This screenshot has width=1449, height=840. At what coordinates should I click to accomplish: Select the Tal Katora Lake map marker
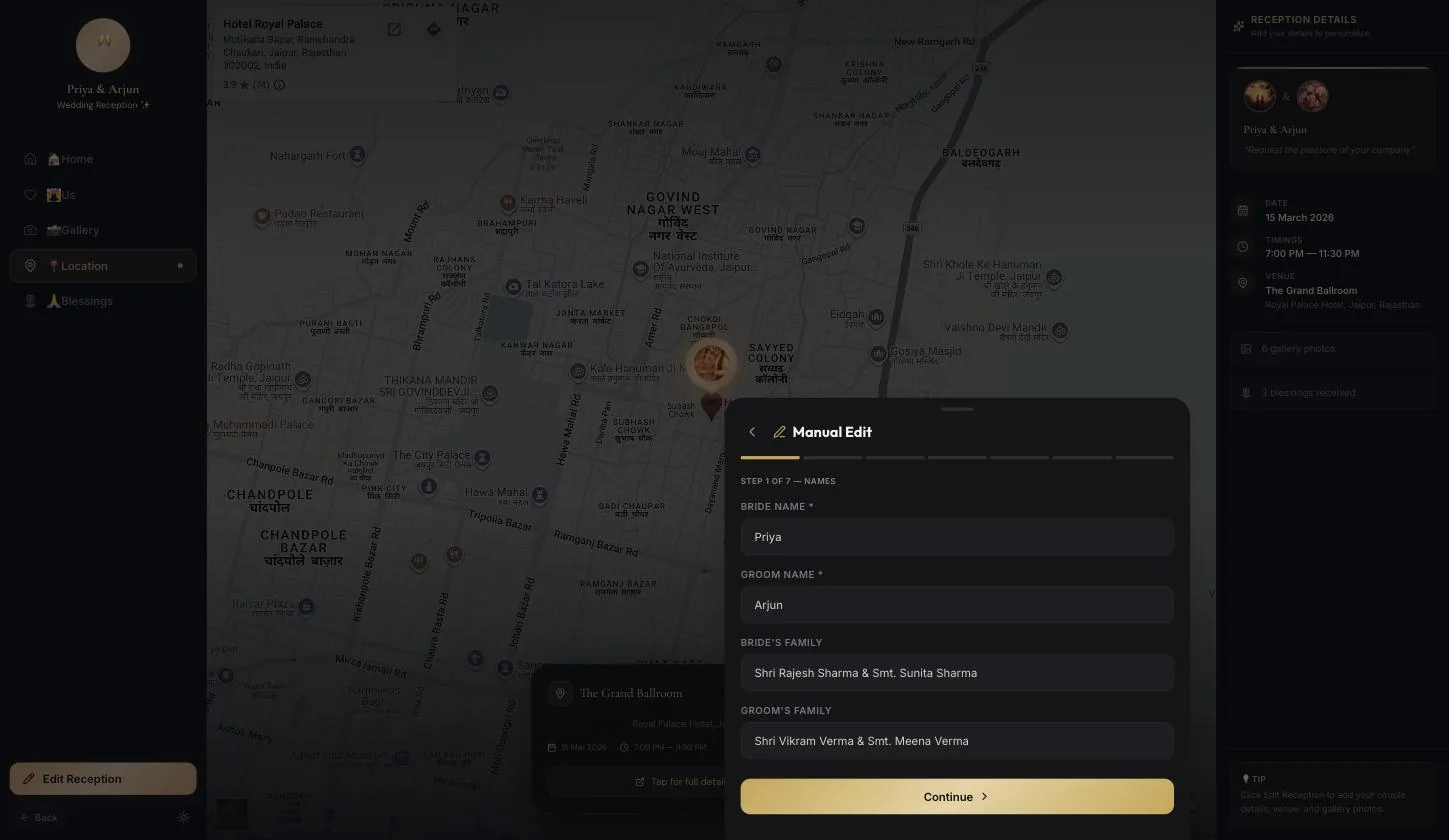(x=513, y=287)
